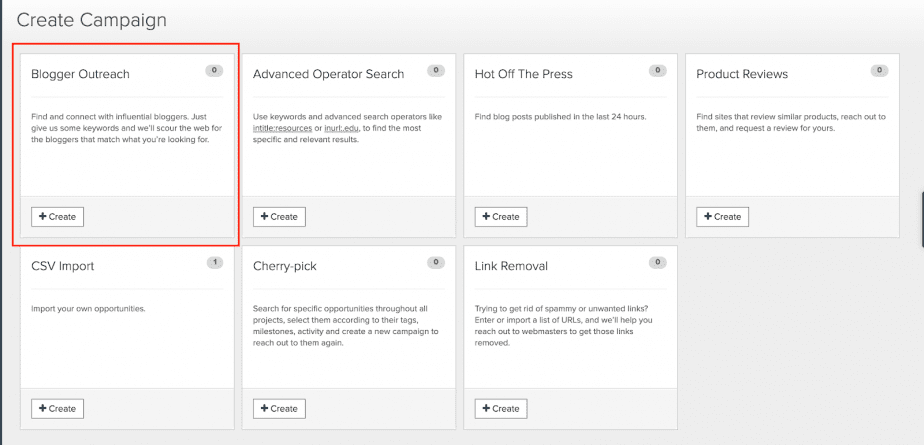Click Create under Blogger Outreach
This screenshot has width=924, height=445.
[x=58, y=216]
